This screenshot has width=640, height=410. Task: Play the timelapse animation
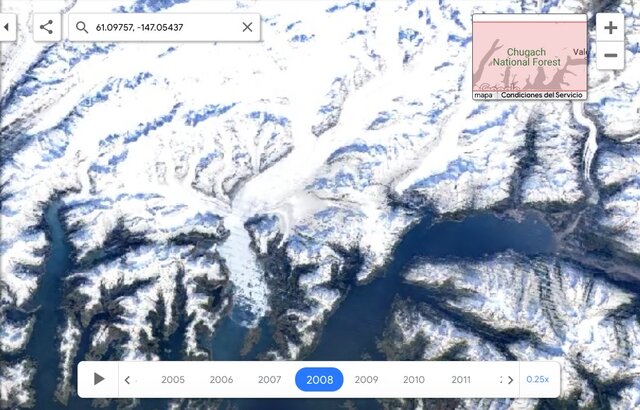(98, 379)
